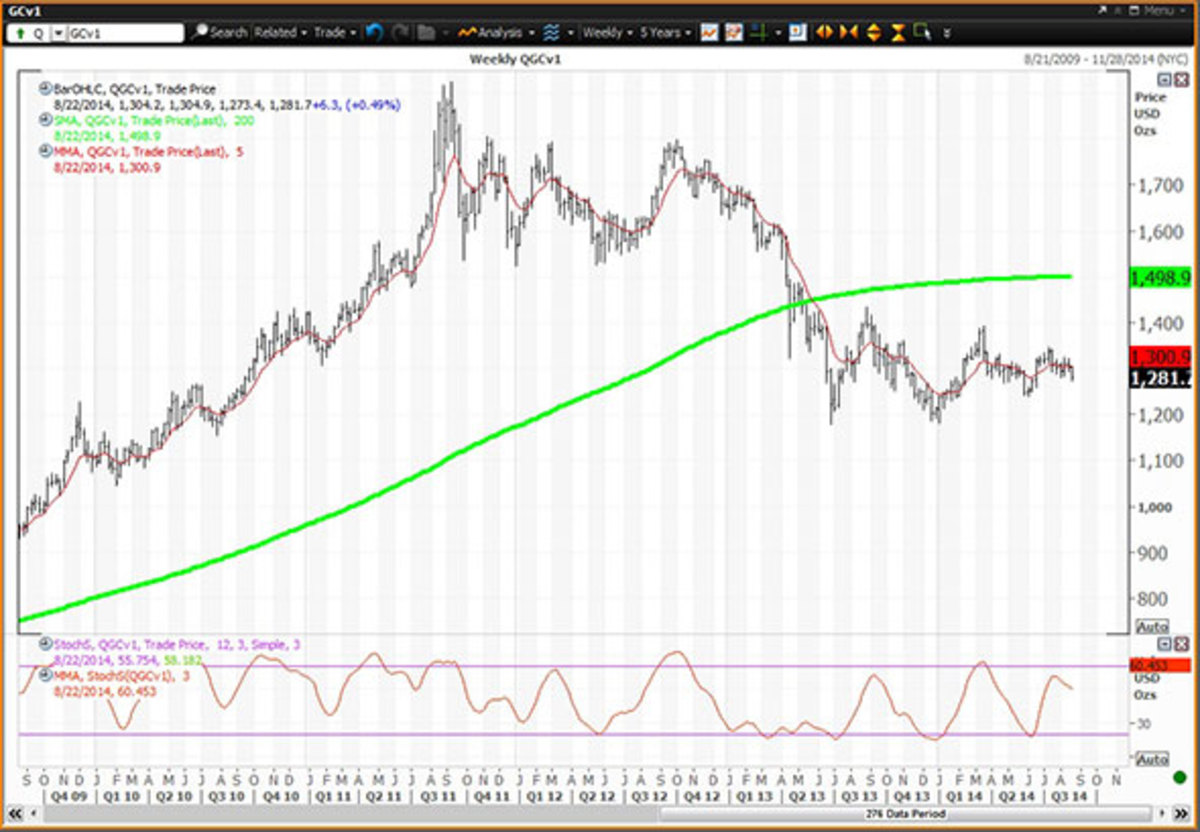Image resolution: width=1200 pixels, height=832 pixels.
Task: Open the 5 Years range dropdown
Action: click(660, 32)
